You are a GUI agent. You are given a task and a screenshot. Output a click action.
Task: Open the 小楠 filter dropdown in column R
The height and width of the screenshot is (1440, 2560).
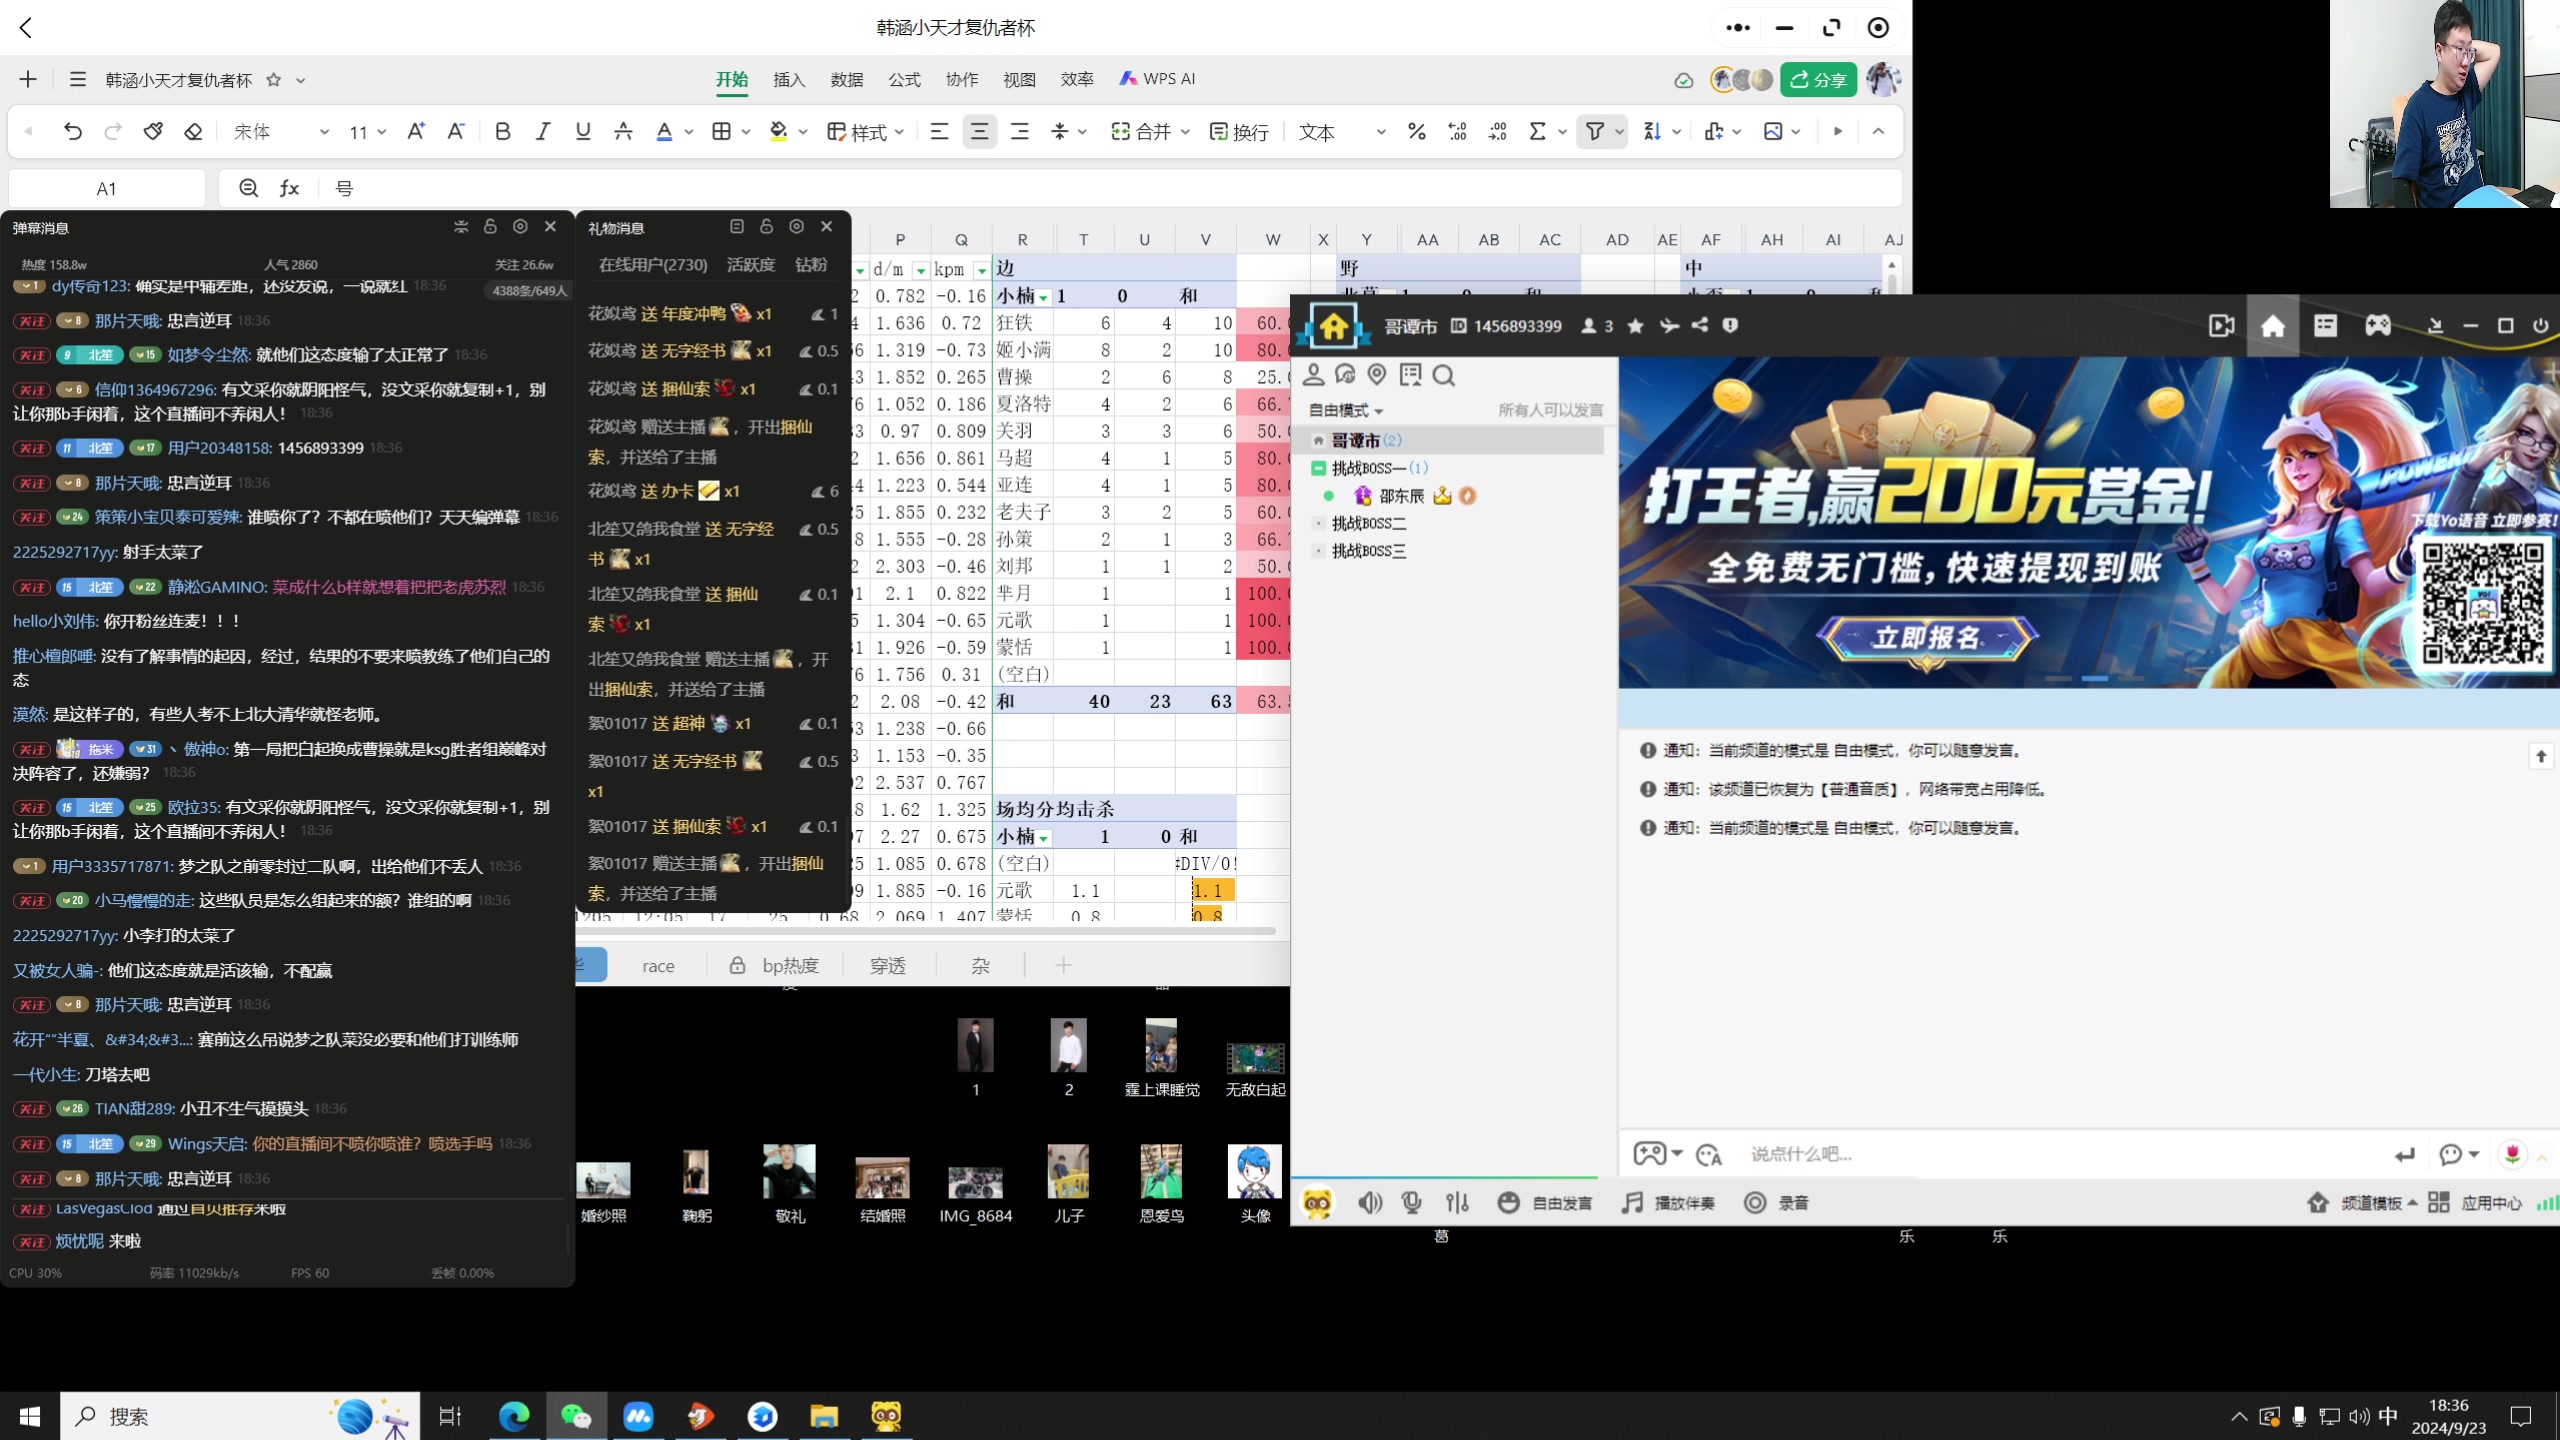1044,297
